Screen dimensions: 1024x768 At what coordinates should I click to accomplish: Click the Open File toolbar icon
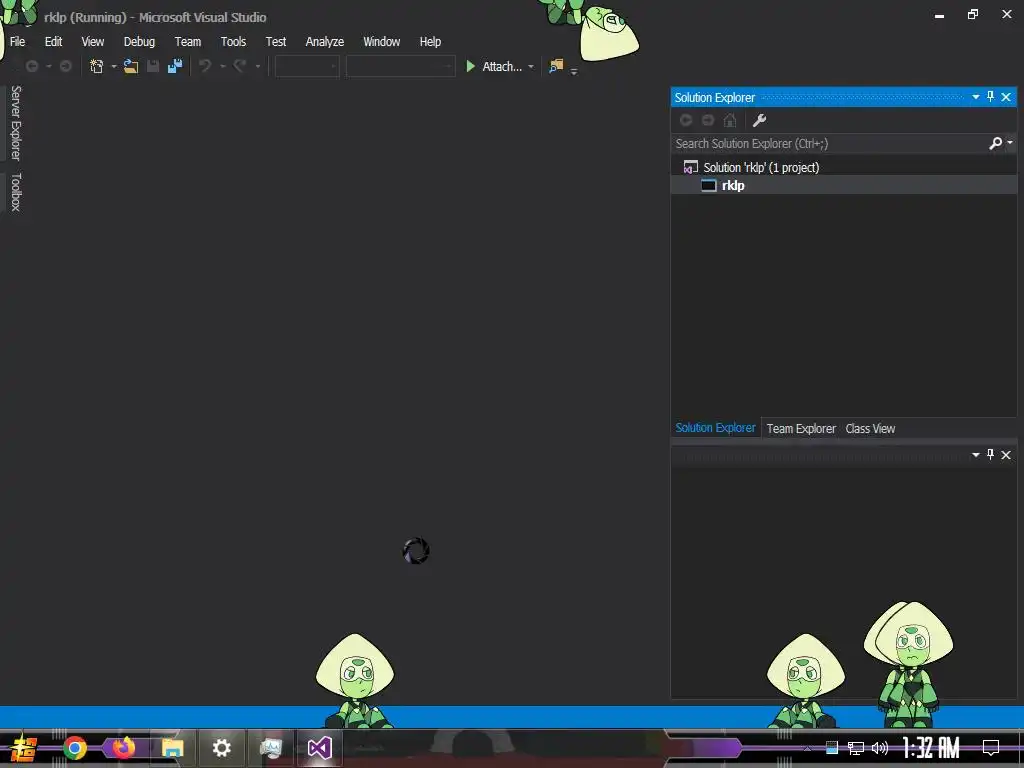point(131,67)
